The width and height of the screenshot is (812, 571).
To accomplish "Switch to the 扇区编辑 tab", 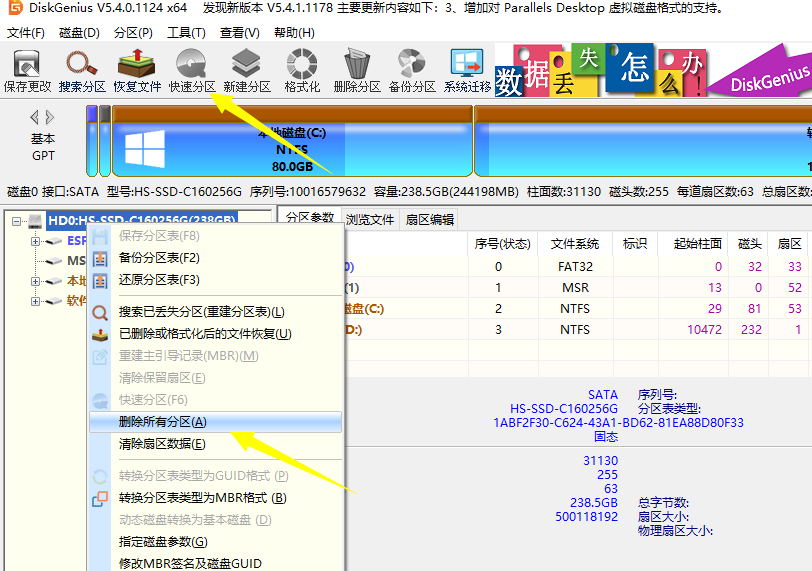I will (x=430, y=219).
